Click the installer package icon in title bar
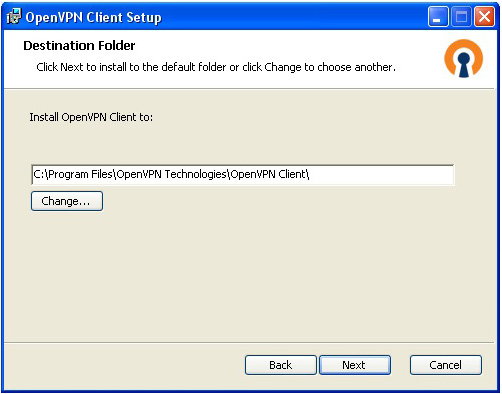Image resolution: width=502 pixels, height=394 pixels. [x=14, y=17]
